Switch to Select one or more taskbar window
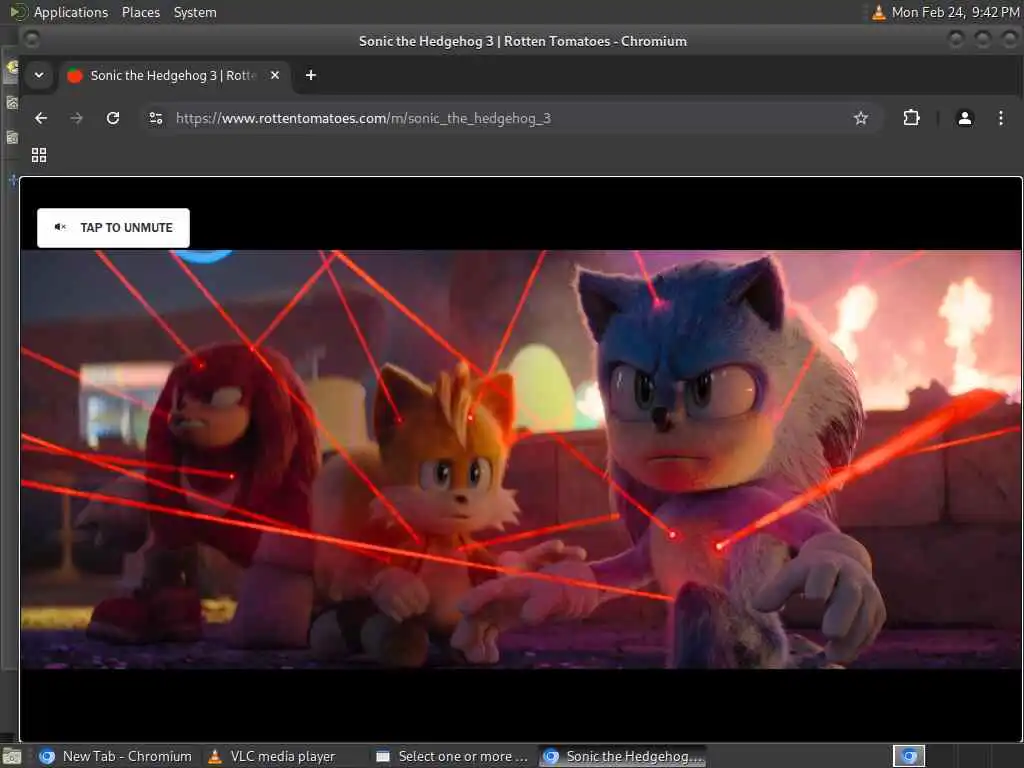Image resolution: width=1024 pixels, height=768 pixels. click(453, 756)
